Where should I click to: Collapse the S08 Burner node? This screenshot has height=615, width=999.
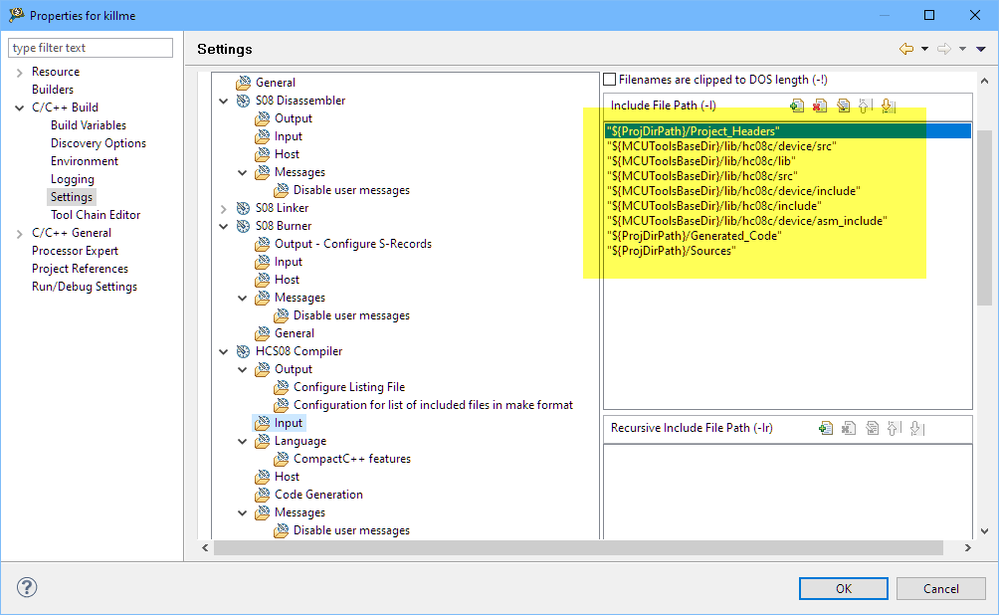pyautogui.click(x=224, y=226)
